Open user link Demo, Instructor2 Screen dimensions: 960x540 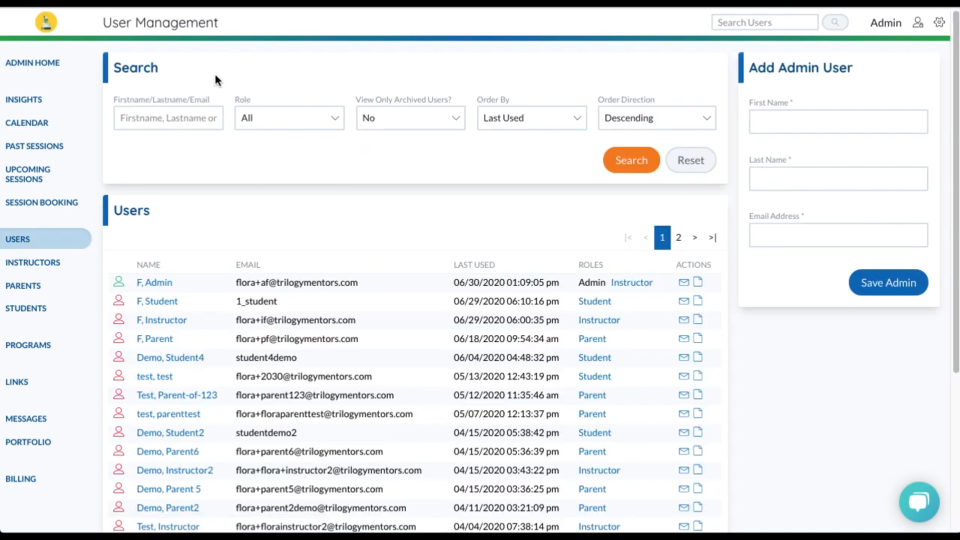pyautogui.click(x=174, y=470)
